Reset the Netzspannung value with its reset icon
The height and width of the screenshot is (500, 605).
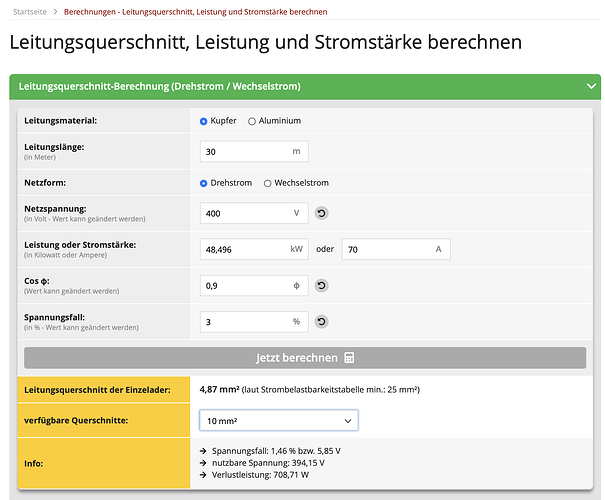[321, 213]
